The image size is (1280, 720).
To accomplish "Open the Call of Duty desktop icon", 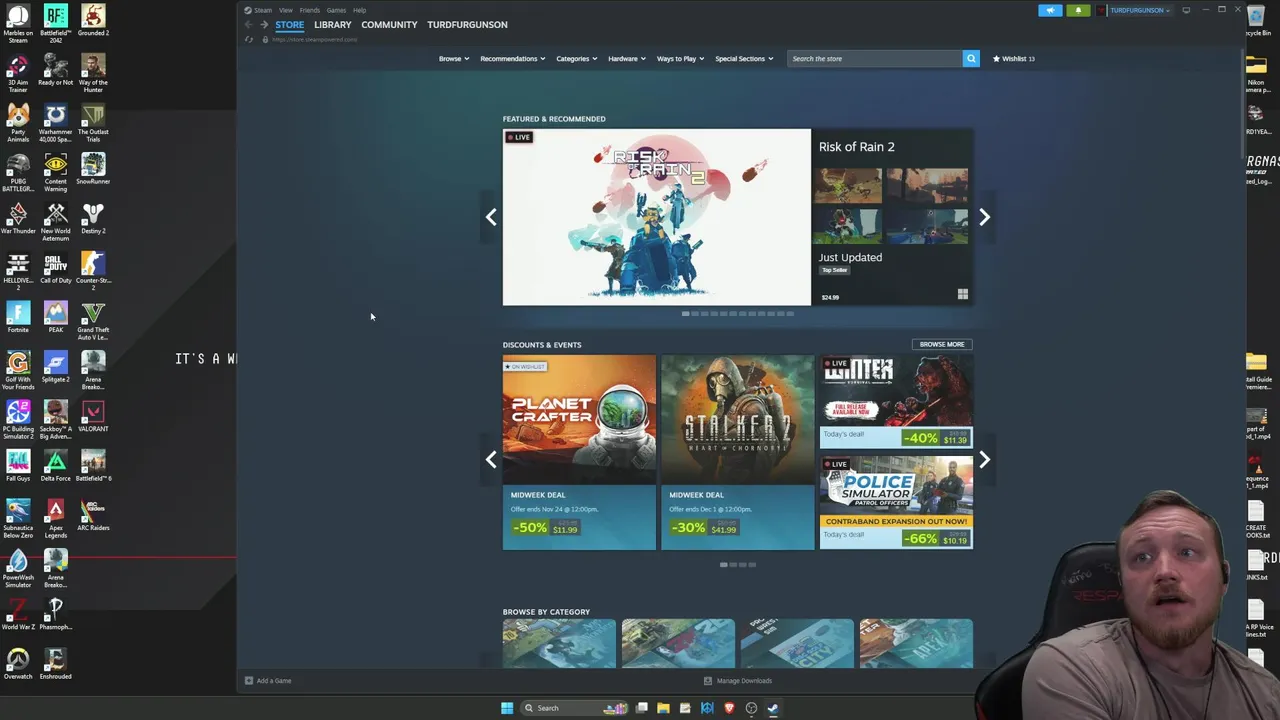I will coord(56,268).
